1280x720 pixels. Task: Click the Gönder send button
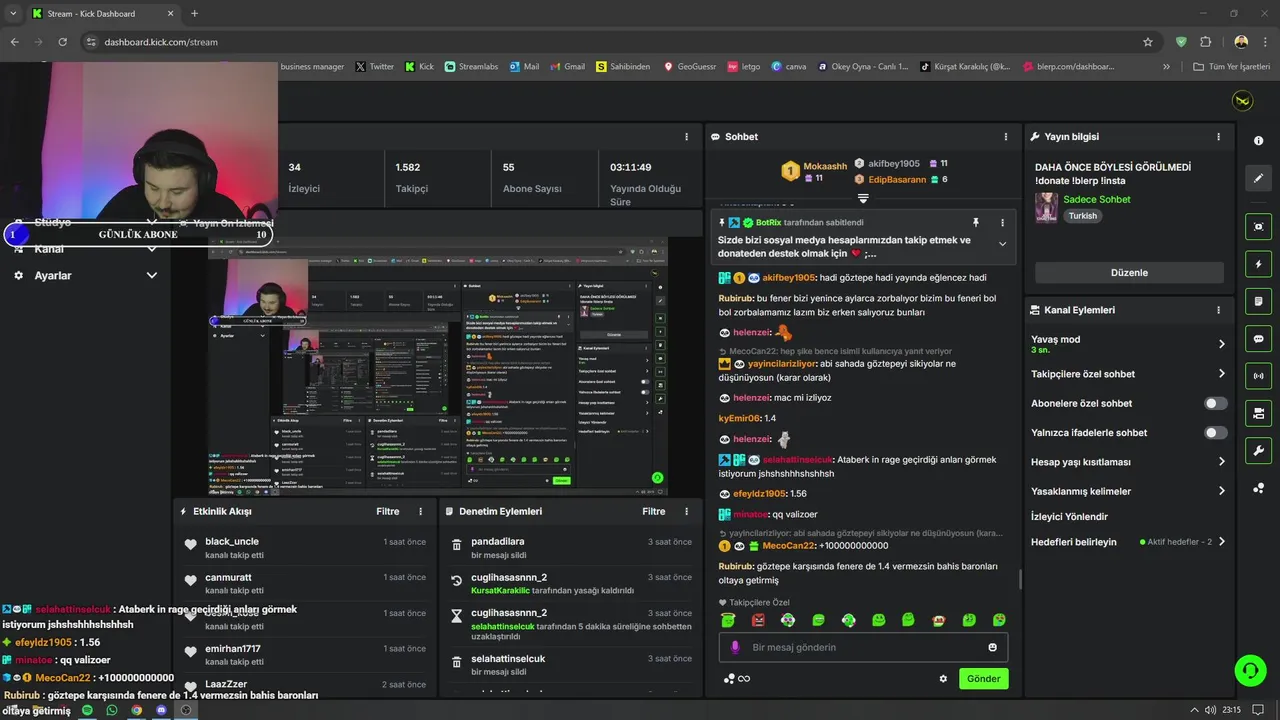click(x=983, y=679)
